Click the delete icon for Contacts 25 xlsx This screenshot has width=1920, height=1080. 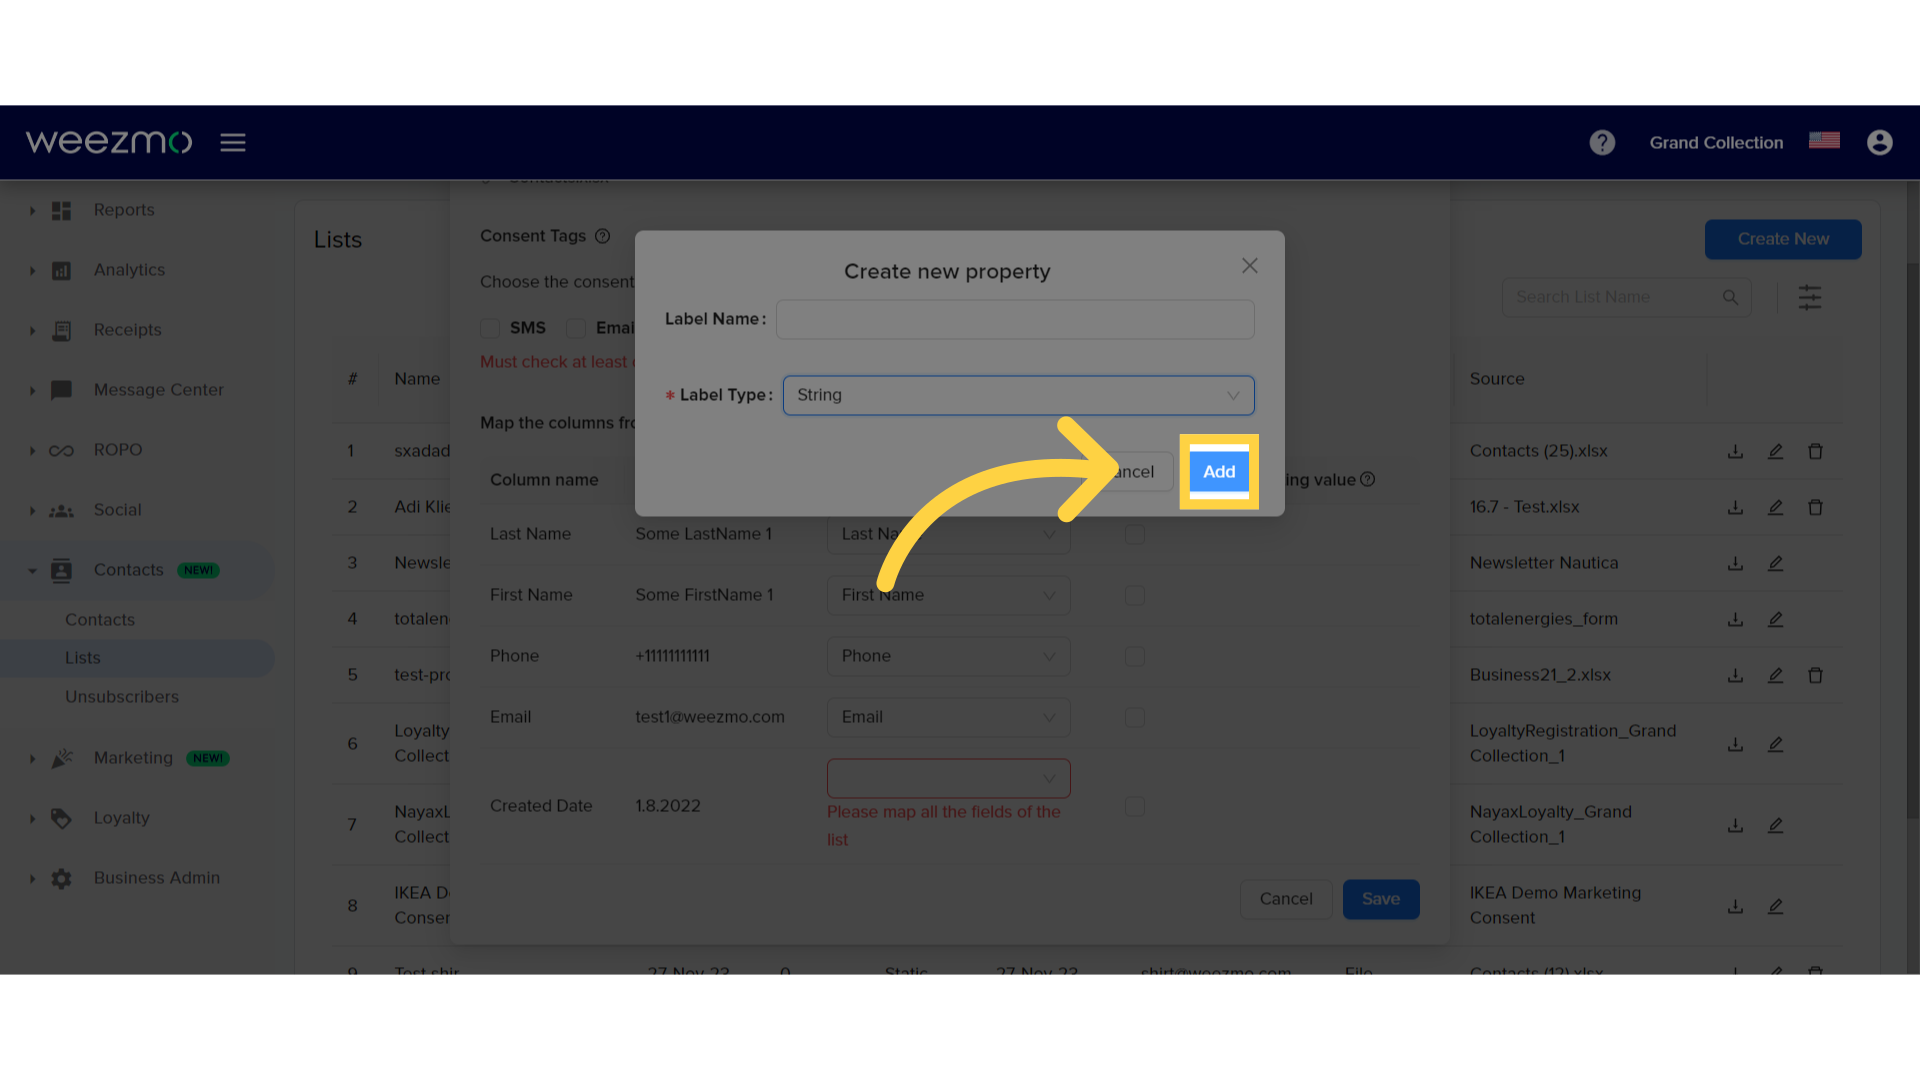point(1816,451)
